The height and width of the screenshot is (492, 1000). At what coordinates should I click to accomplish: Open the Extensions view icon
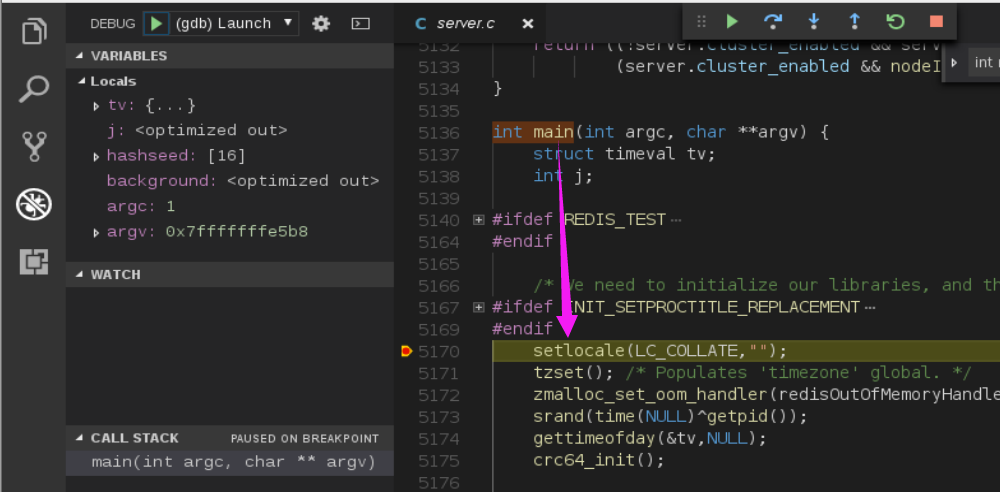click(x=34, y=262)
